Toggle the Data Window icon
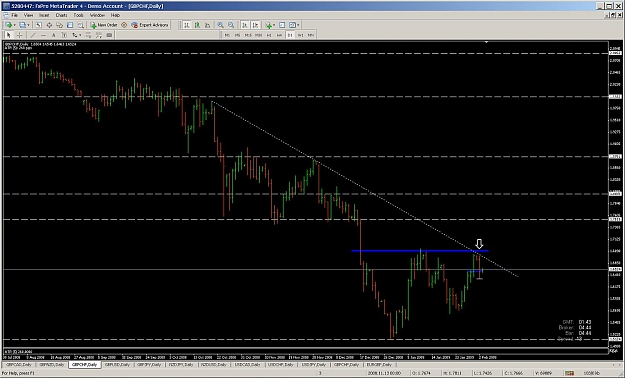 point(49,25)
